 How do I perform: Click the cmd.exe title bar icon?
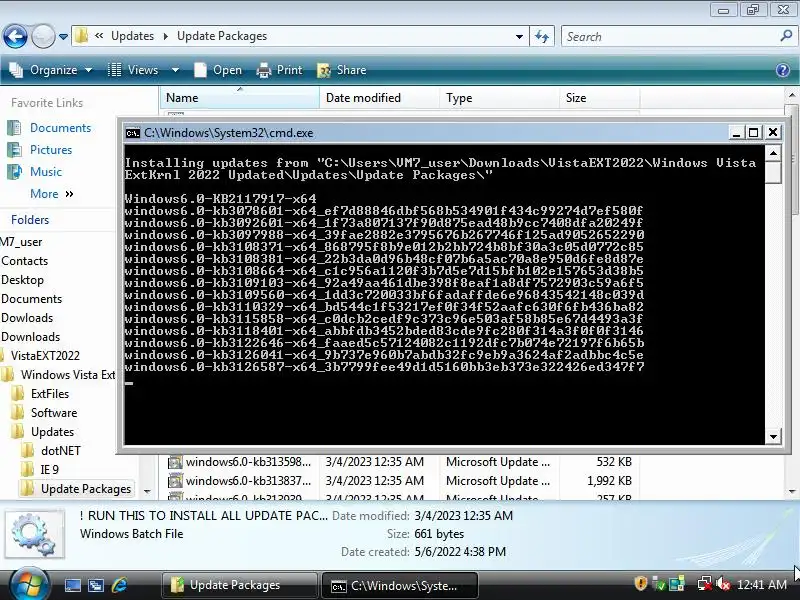coord(133,133)
